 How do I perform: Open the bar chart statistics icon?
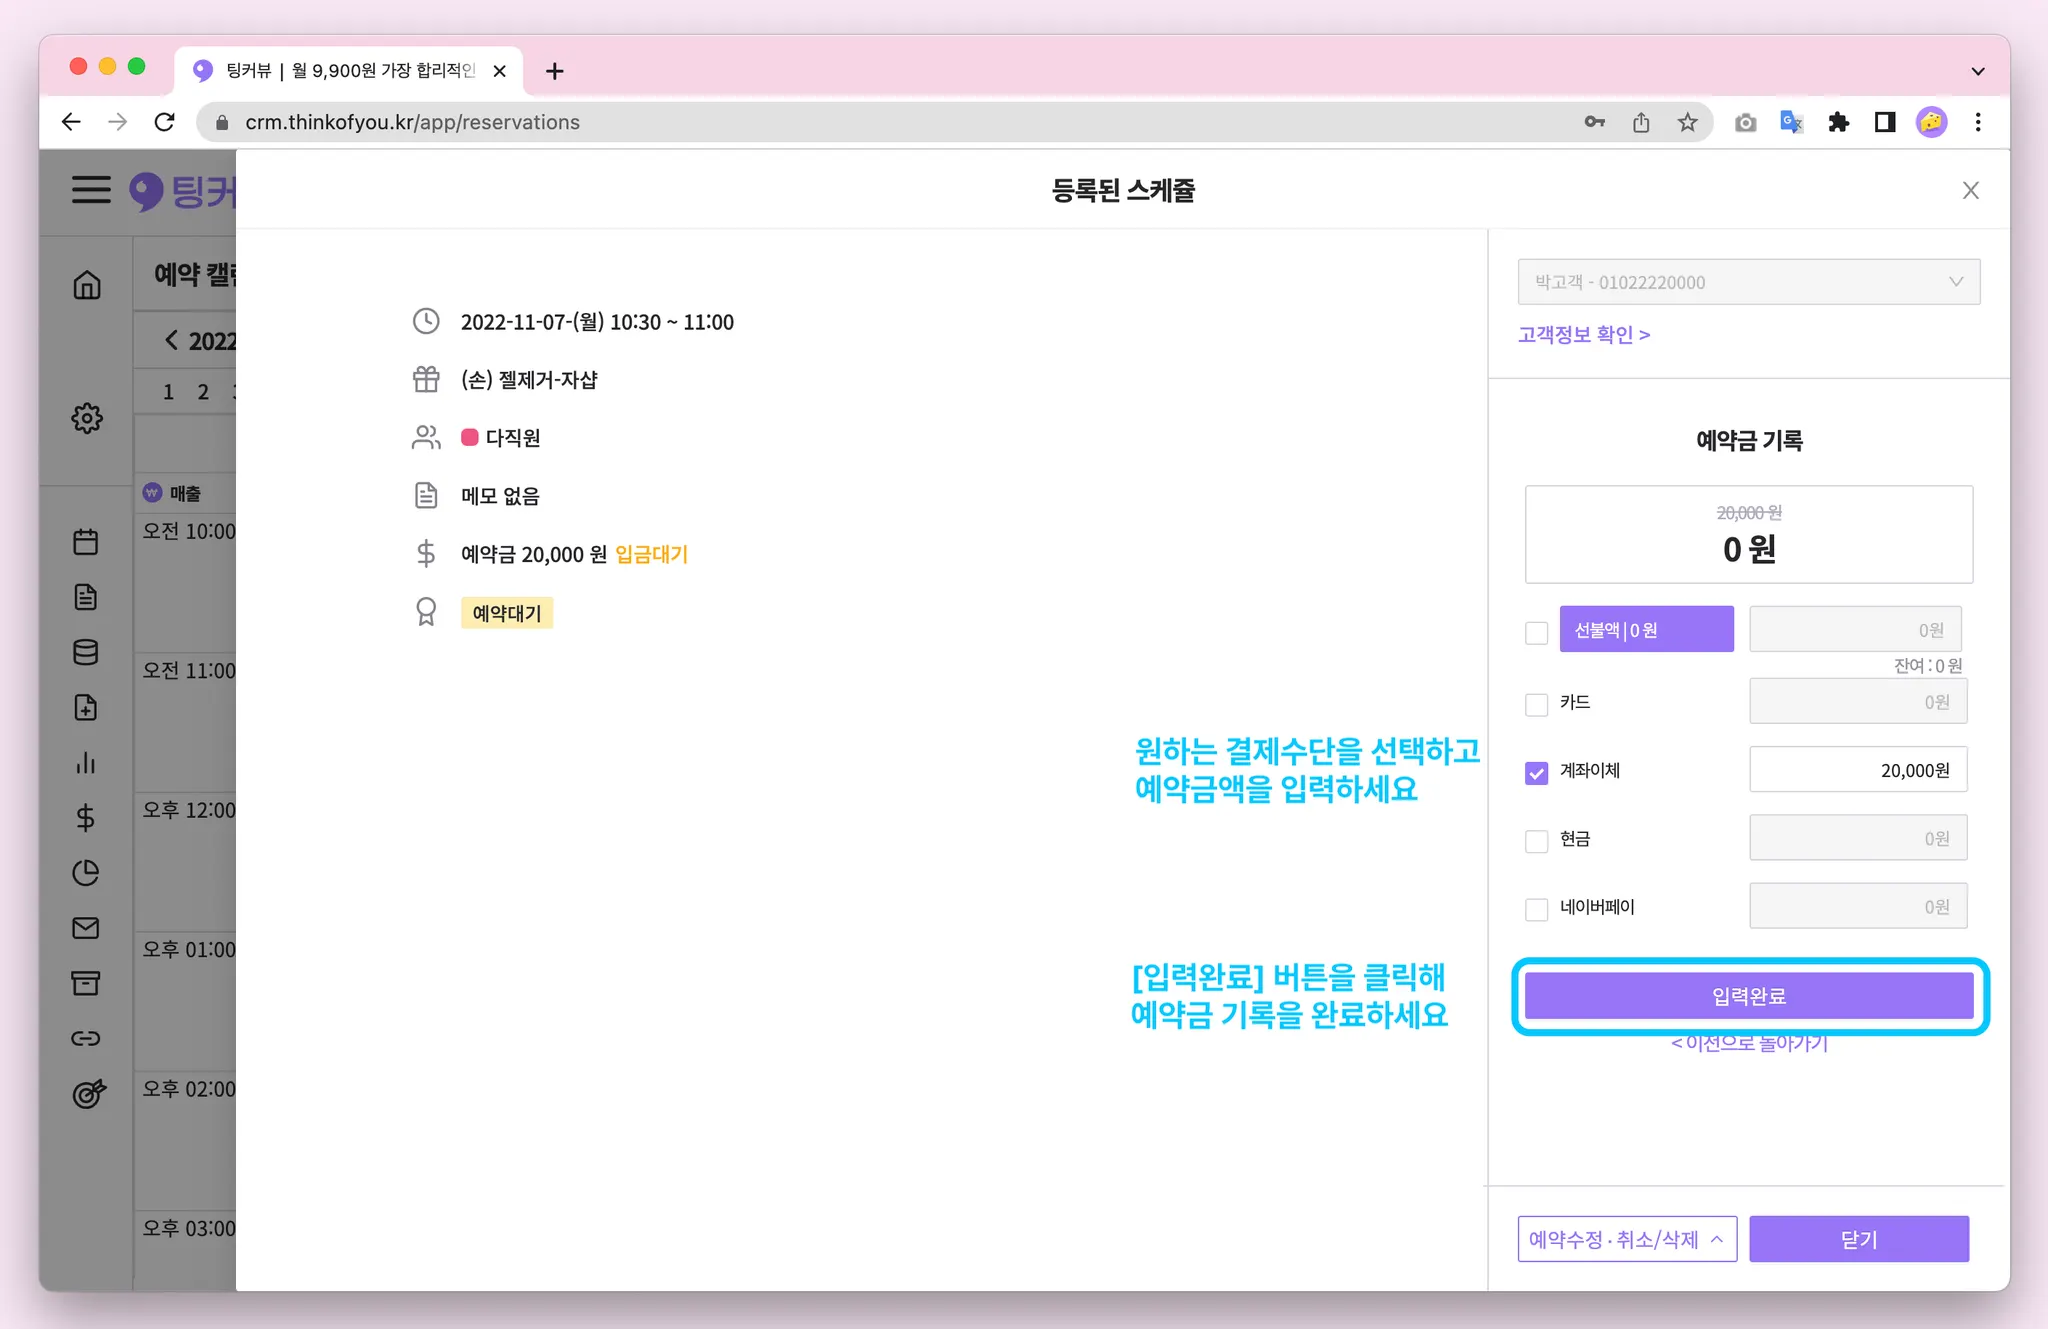86,763
